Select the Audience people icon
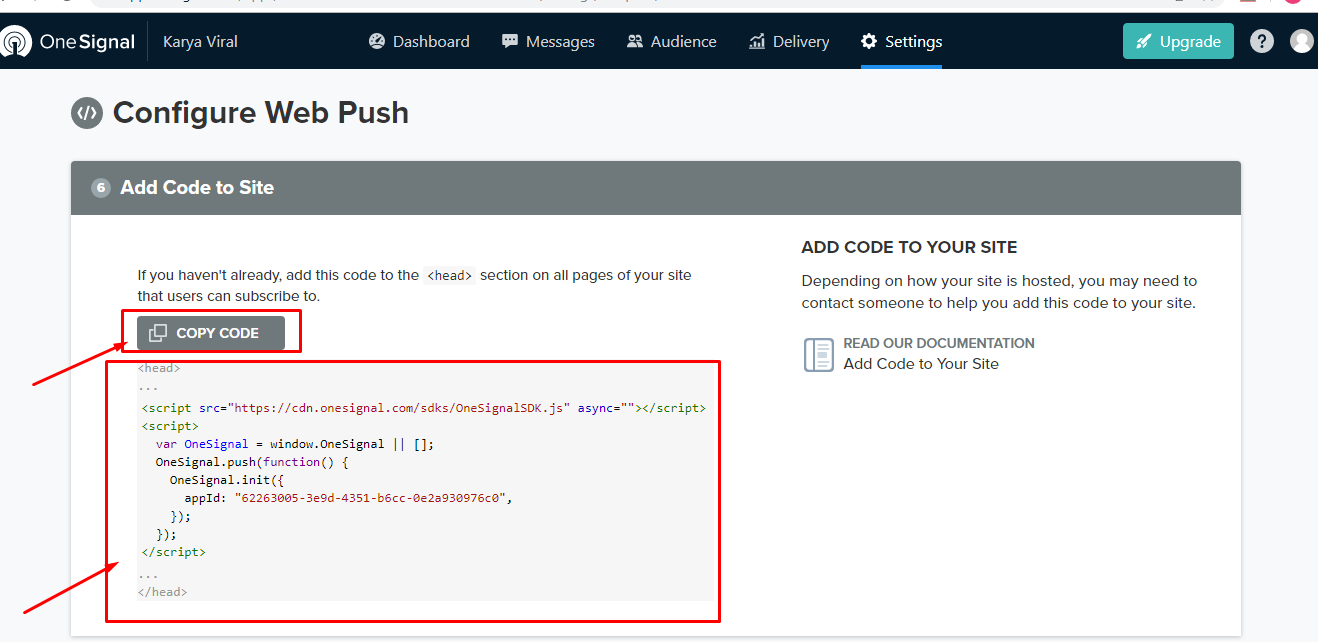 (634, 41)
